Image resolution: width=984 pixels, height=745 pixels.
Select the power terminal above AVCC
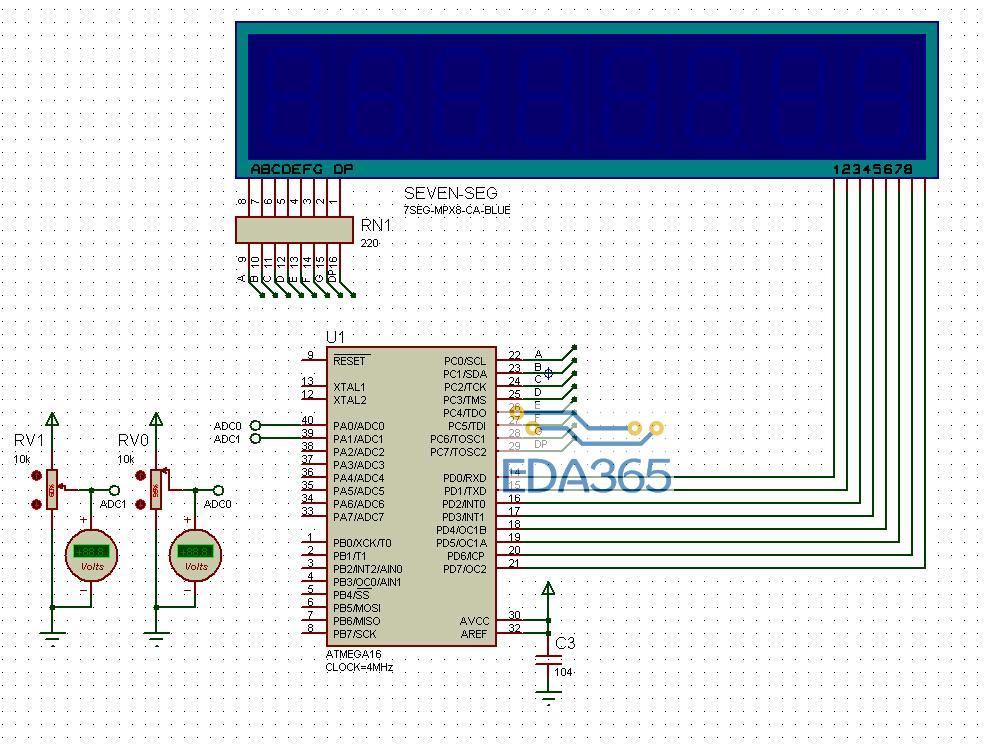pos(547,590)
